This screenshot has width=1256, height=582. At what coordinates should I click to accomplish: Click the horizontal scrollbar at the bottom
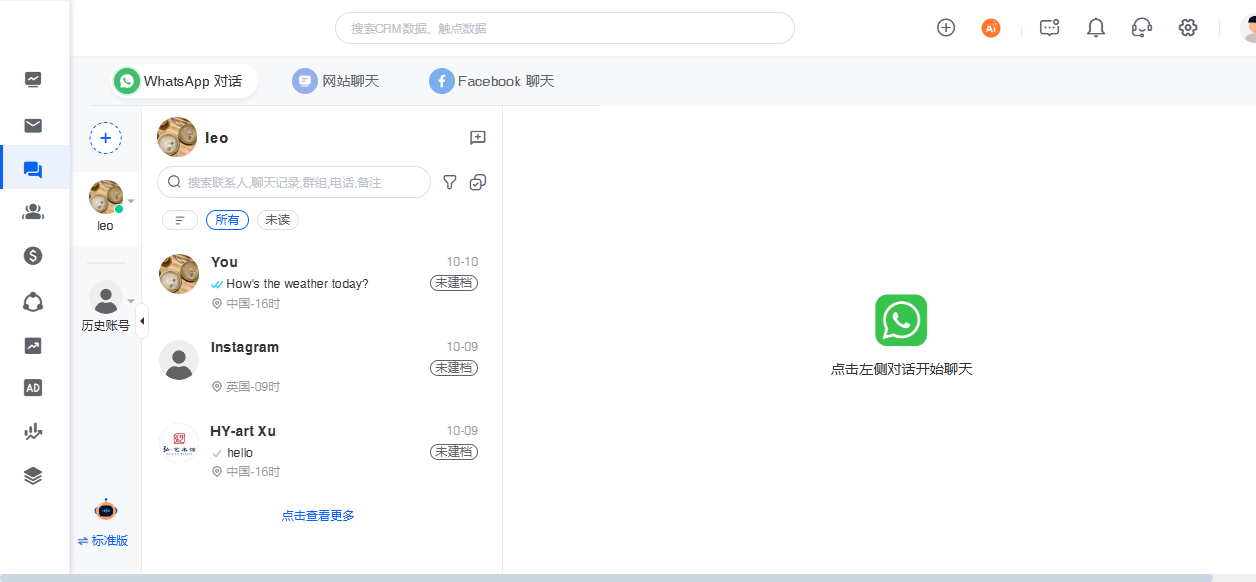606,578
